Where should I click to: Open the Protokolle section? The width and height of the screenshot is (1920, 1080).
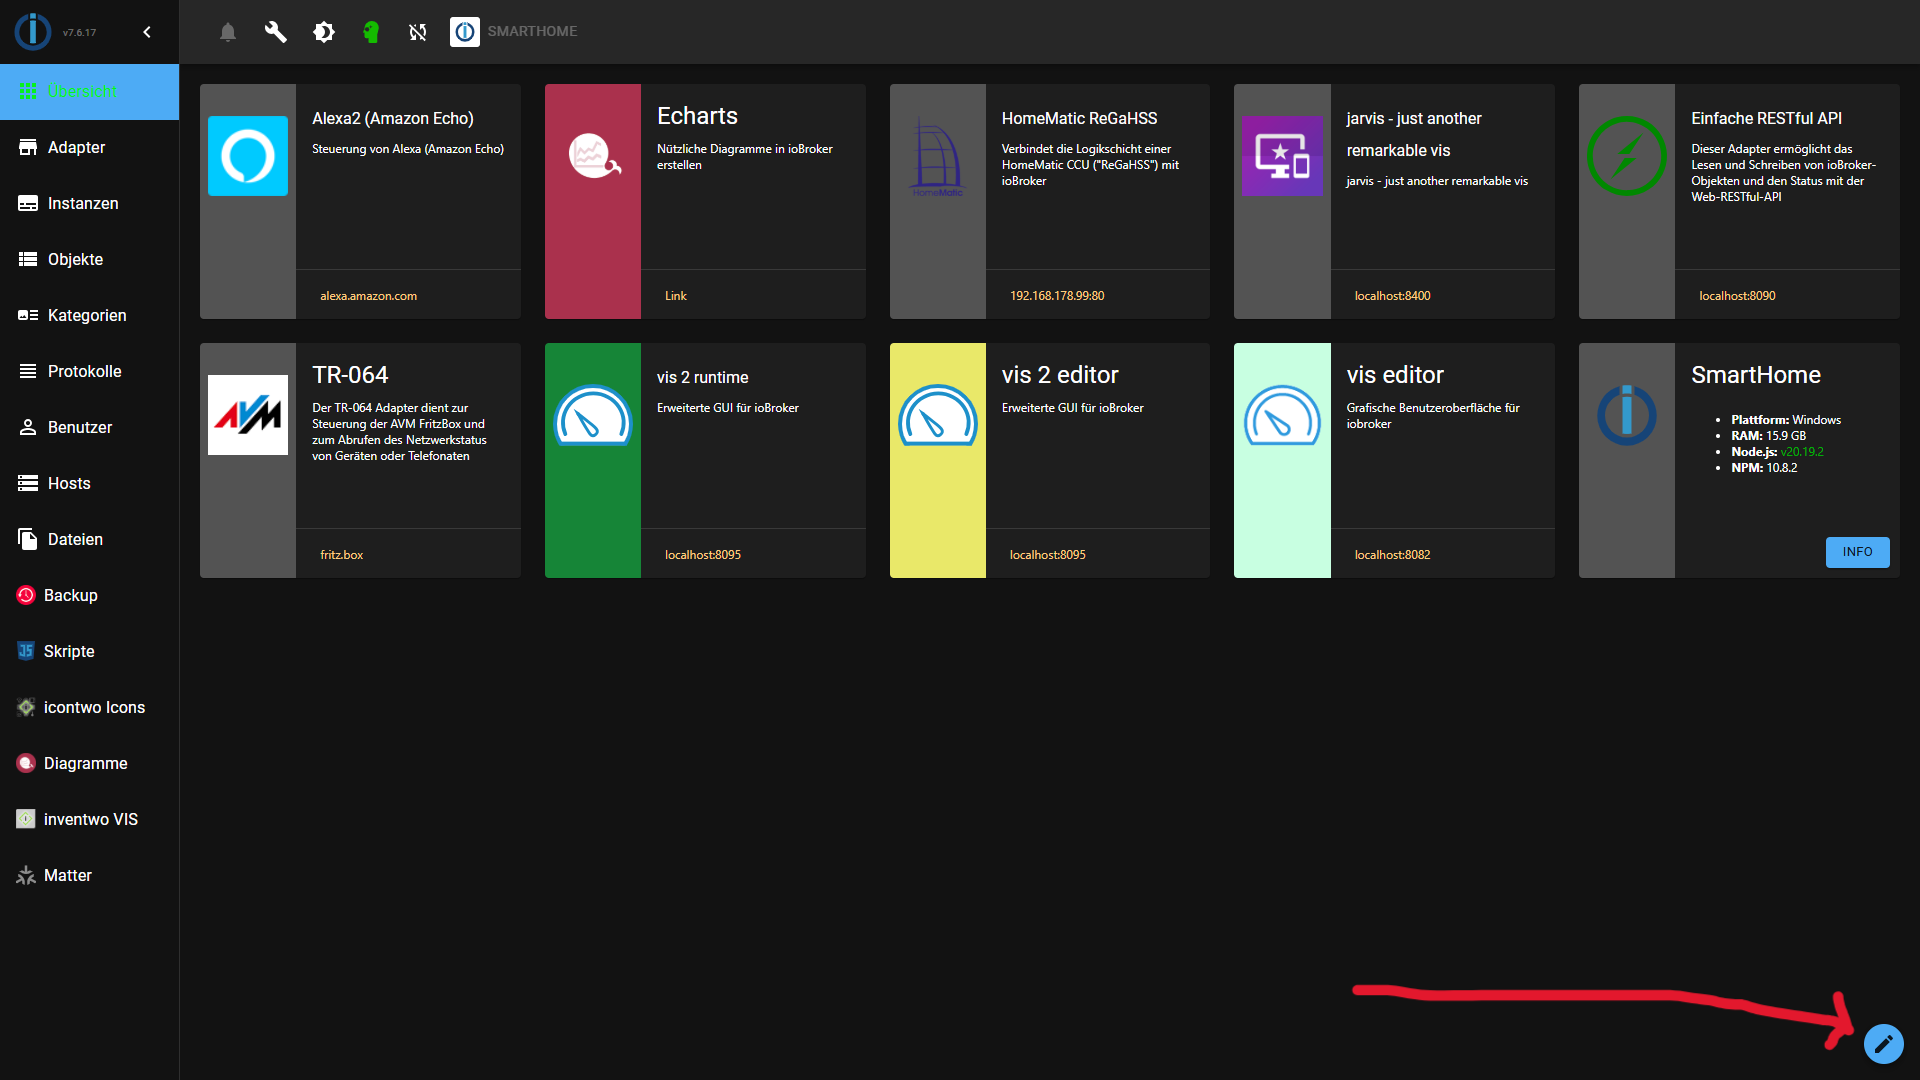pyautogui.click(x=89, y=372)
